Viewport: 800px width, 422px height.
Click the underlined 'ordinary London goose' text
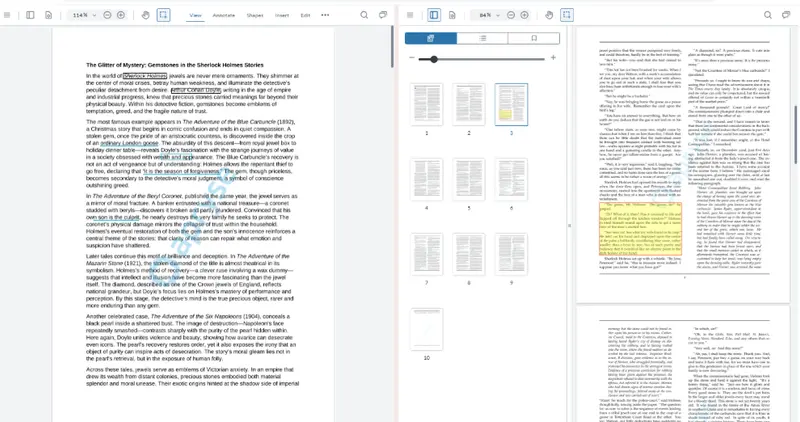point(129,143)
